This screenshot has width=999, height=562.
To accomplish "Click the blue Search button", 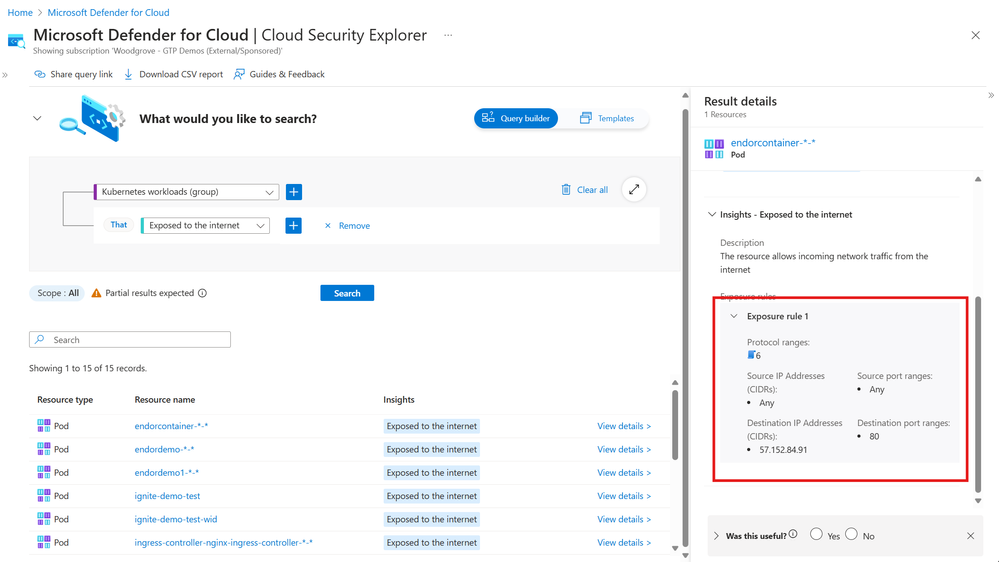I will [347, 293].
